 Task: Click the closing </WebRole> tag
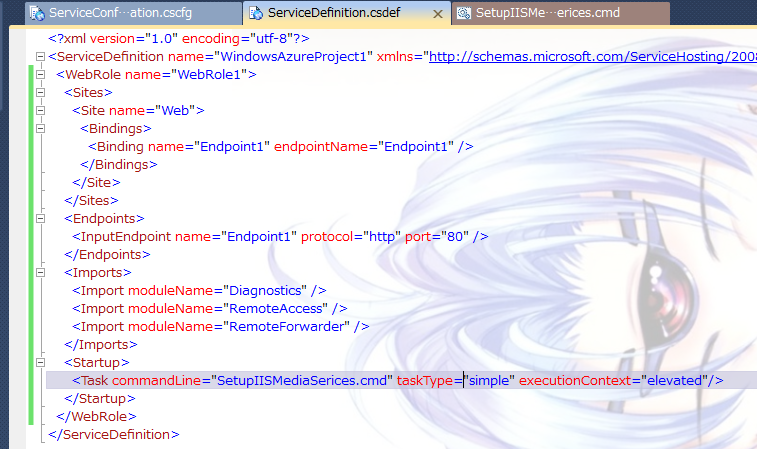tap(96, 416)
